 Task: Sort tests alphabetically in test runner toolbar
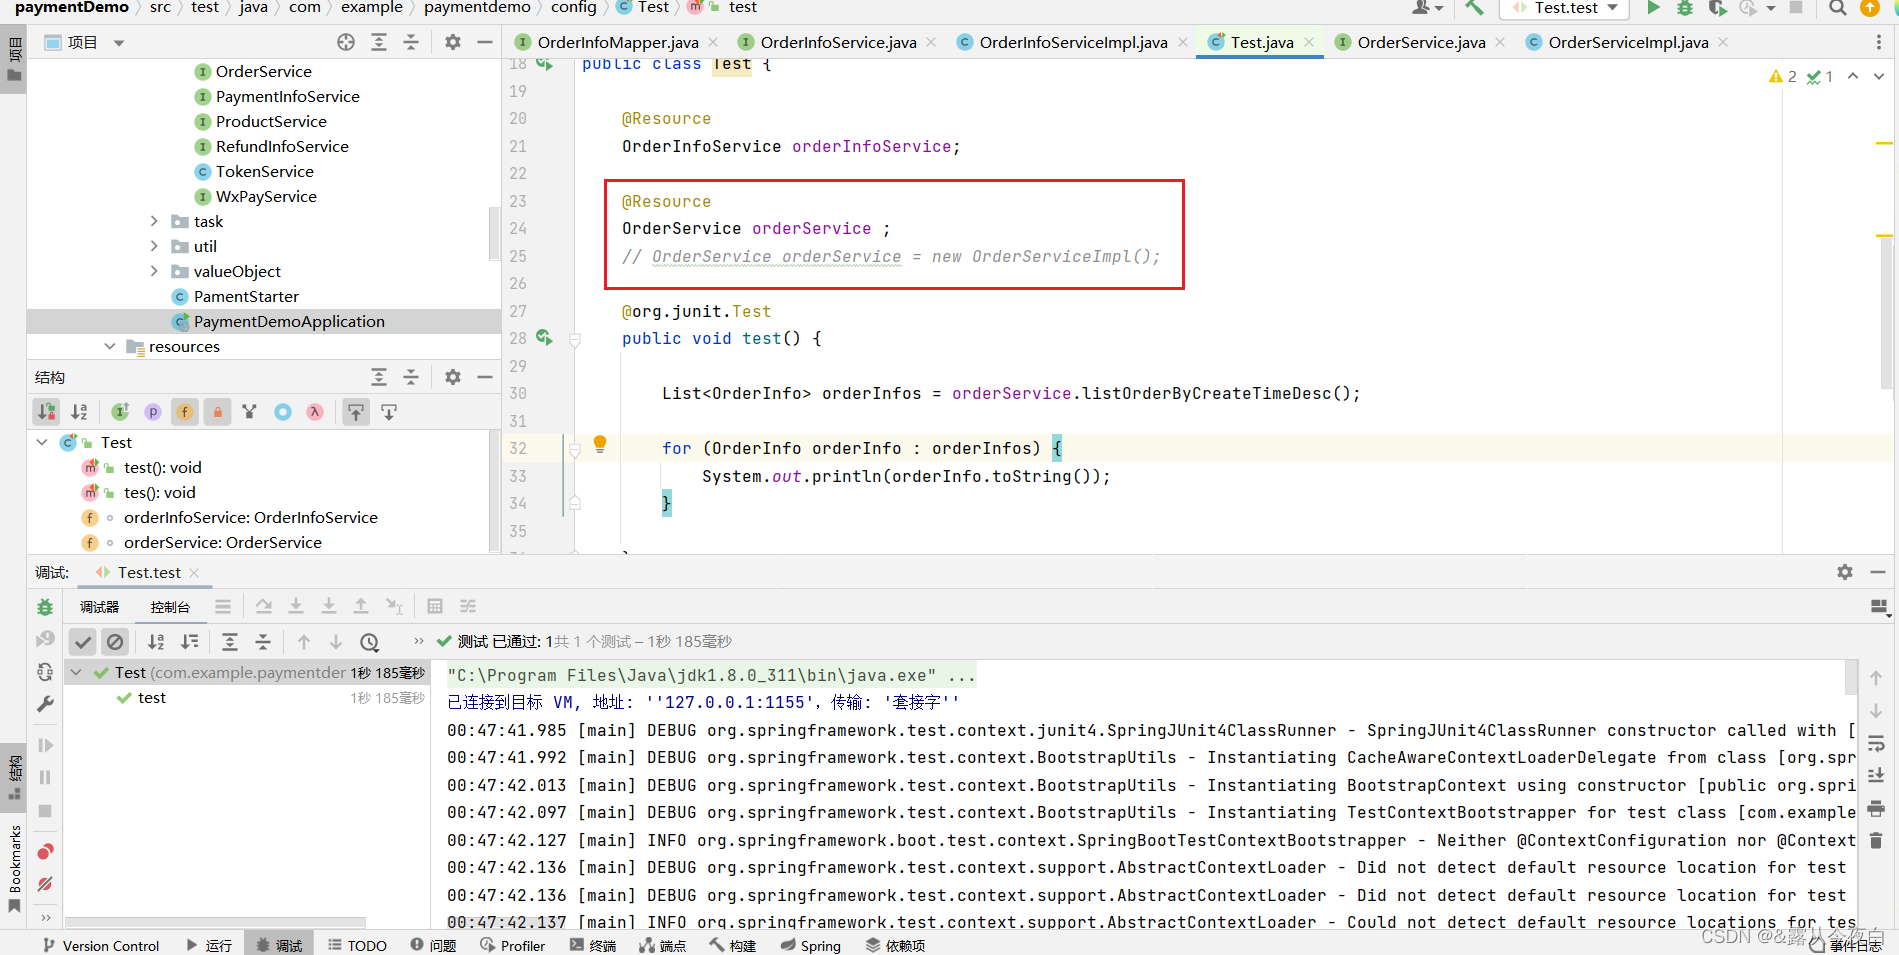[156, 641]
